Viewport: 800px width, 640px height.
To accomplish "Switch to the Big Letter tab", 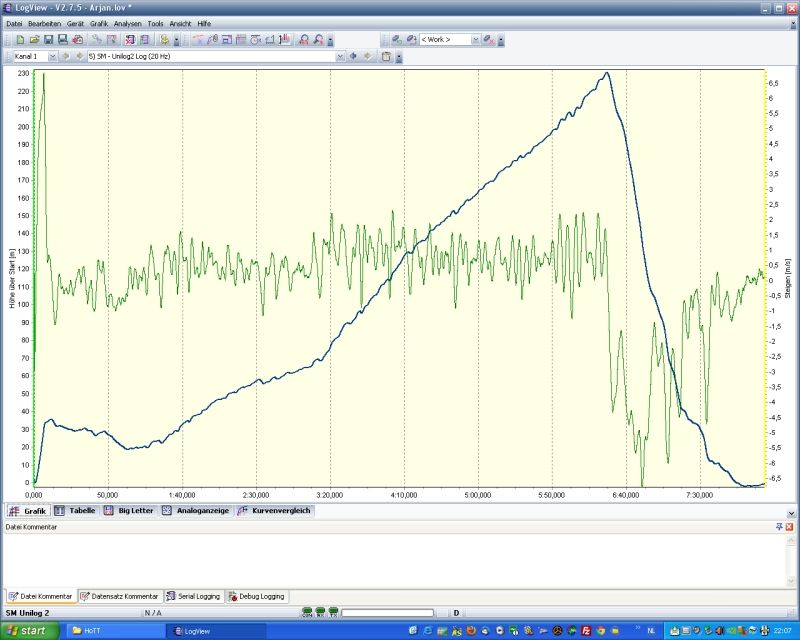I will point(129,510).
